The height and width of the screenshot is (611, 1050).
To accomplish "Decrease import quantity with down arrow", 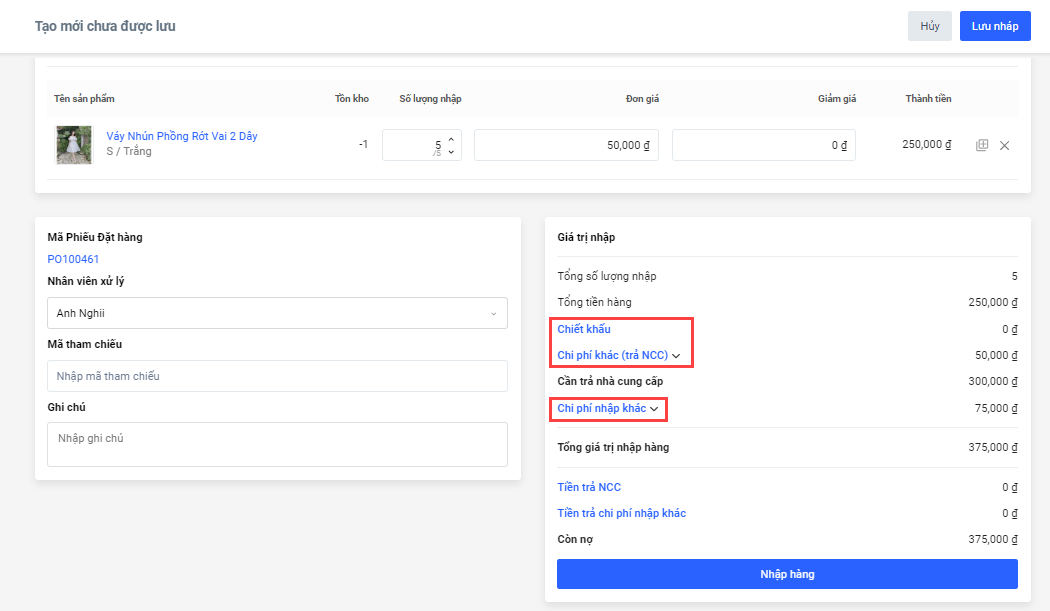I will (451, 152).
